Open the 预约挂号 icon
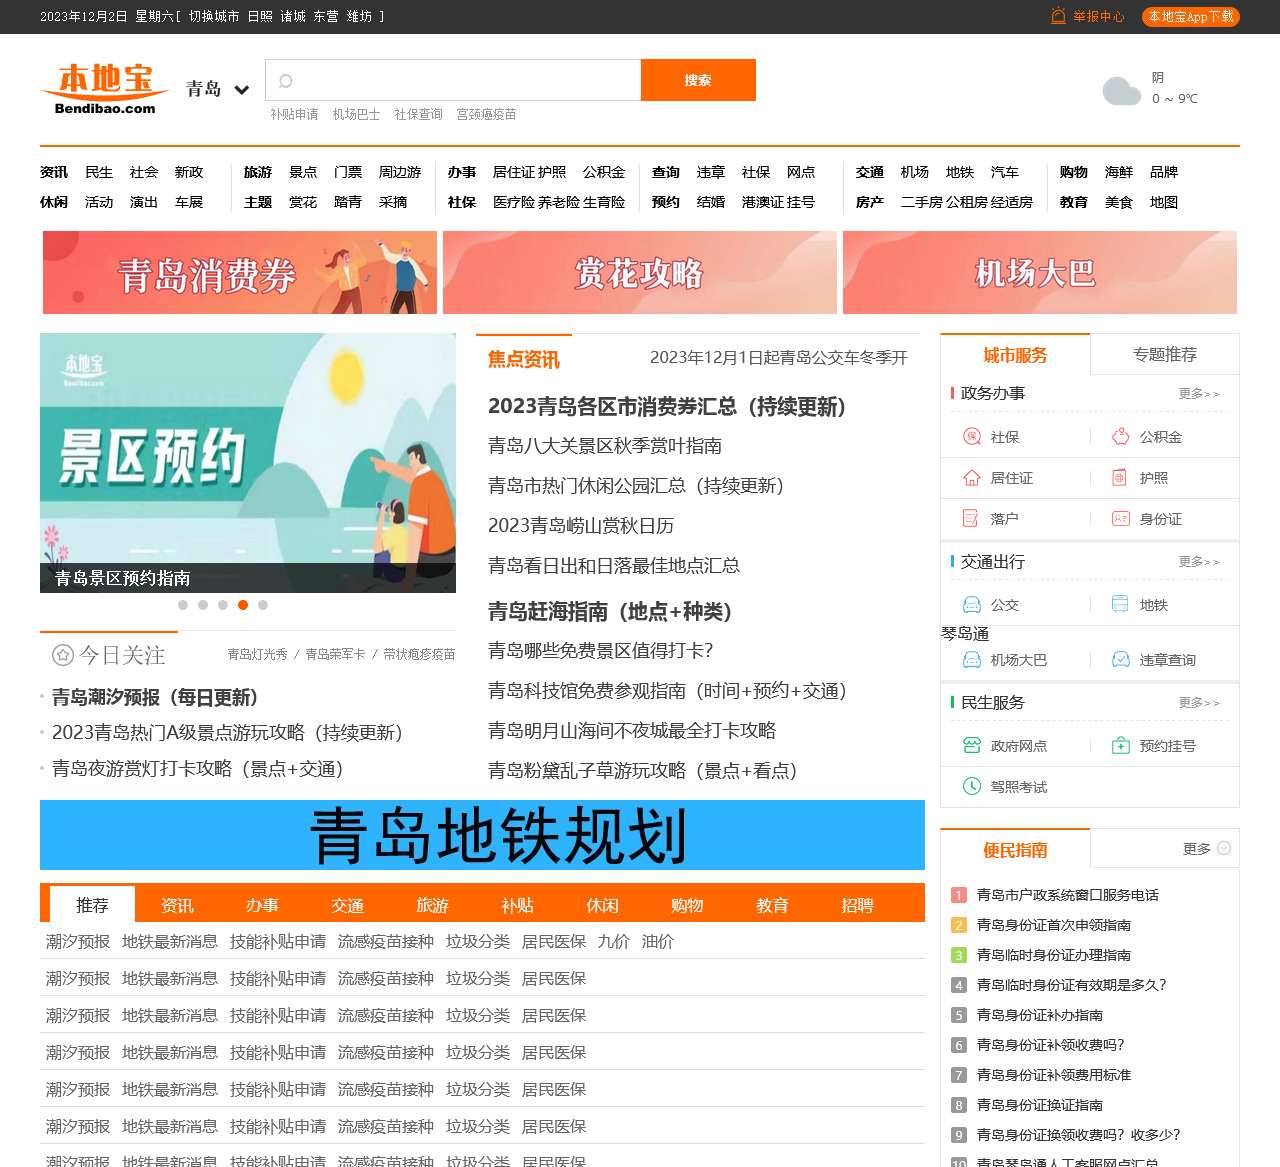This screenshot has height=1167, width=1280. (x=1121, y=746)
